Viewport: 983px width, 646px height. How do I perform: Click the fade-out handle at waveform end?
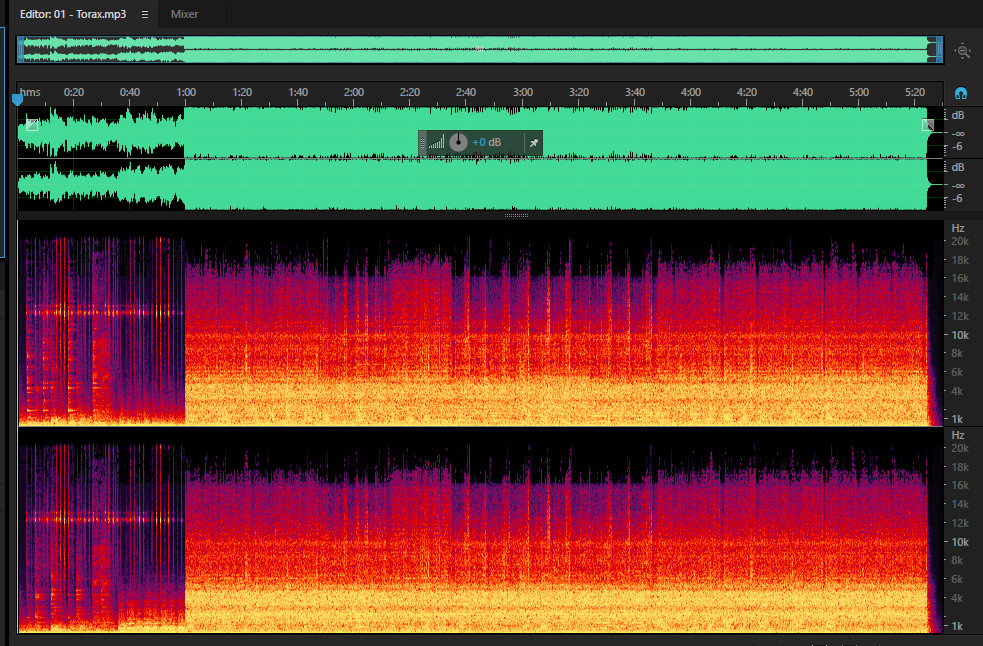pos(928,125)
